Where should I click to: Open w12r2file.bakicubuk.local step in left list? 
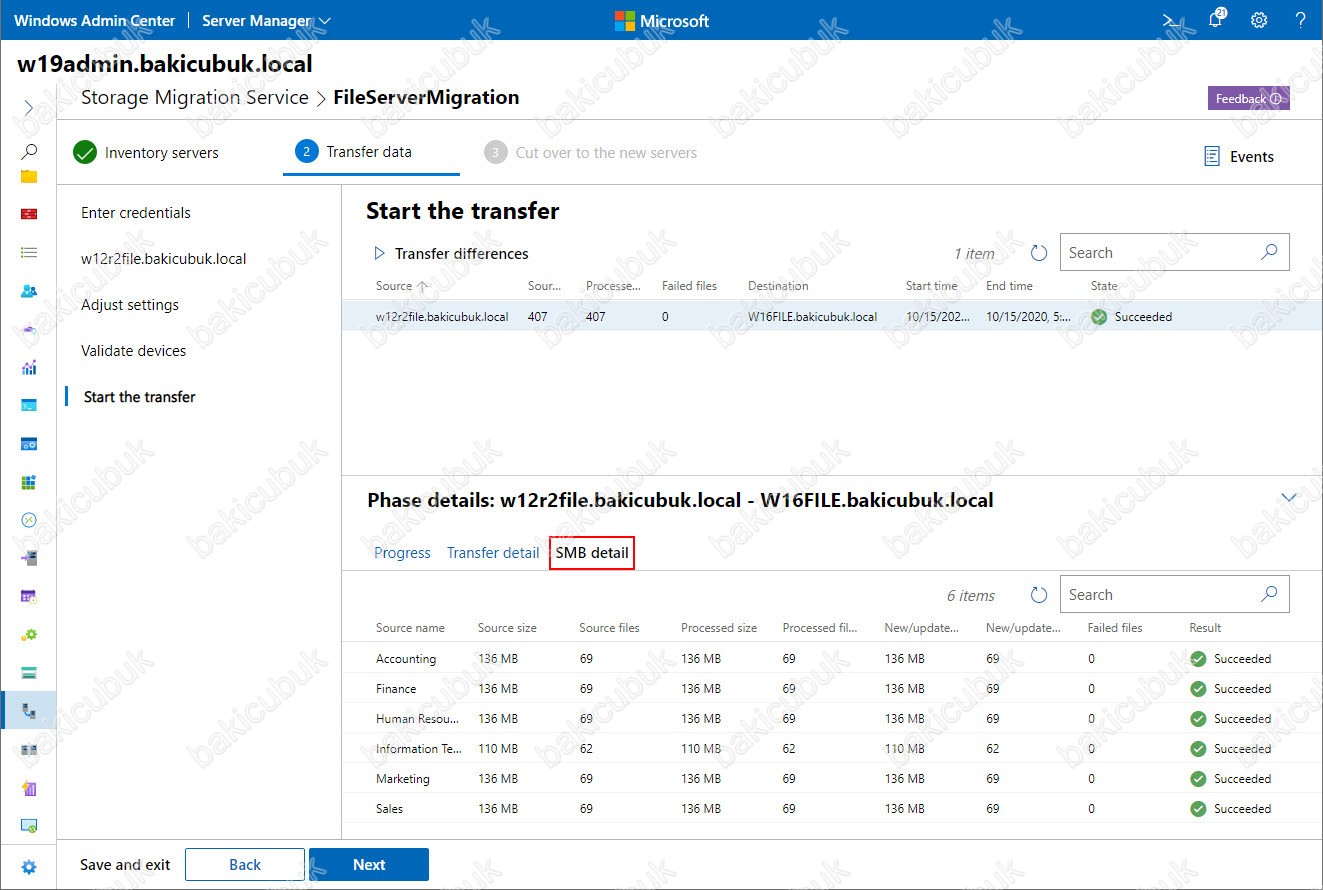[164, 259]
